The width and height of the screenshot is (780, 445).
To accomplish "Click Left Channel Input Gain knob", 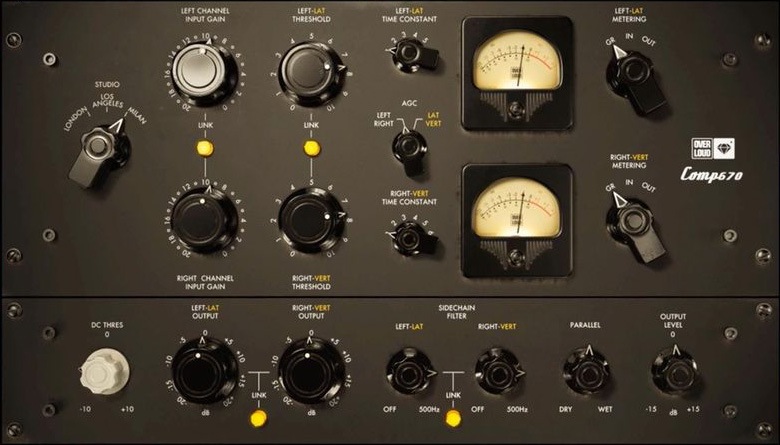I will (204, 73).
